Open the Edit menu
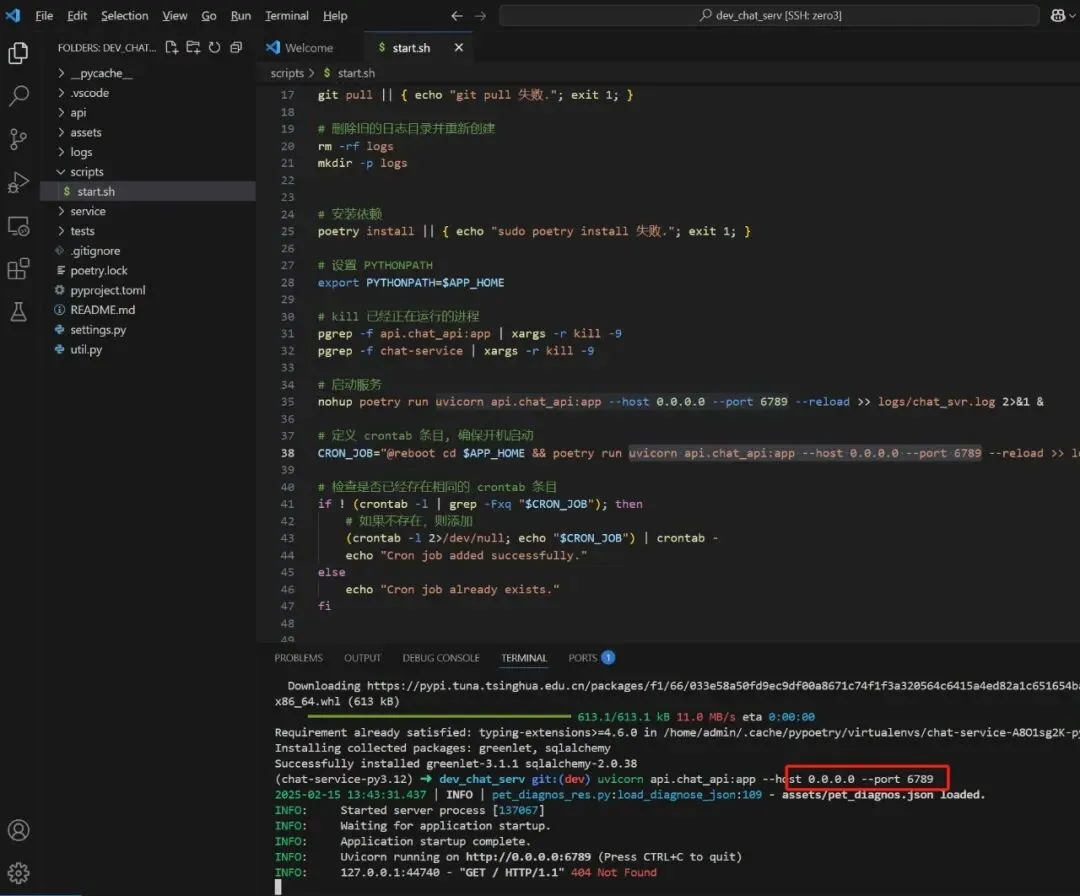 [77, 15]
